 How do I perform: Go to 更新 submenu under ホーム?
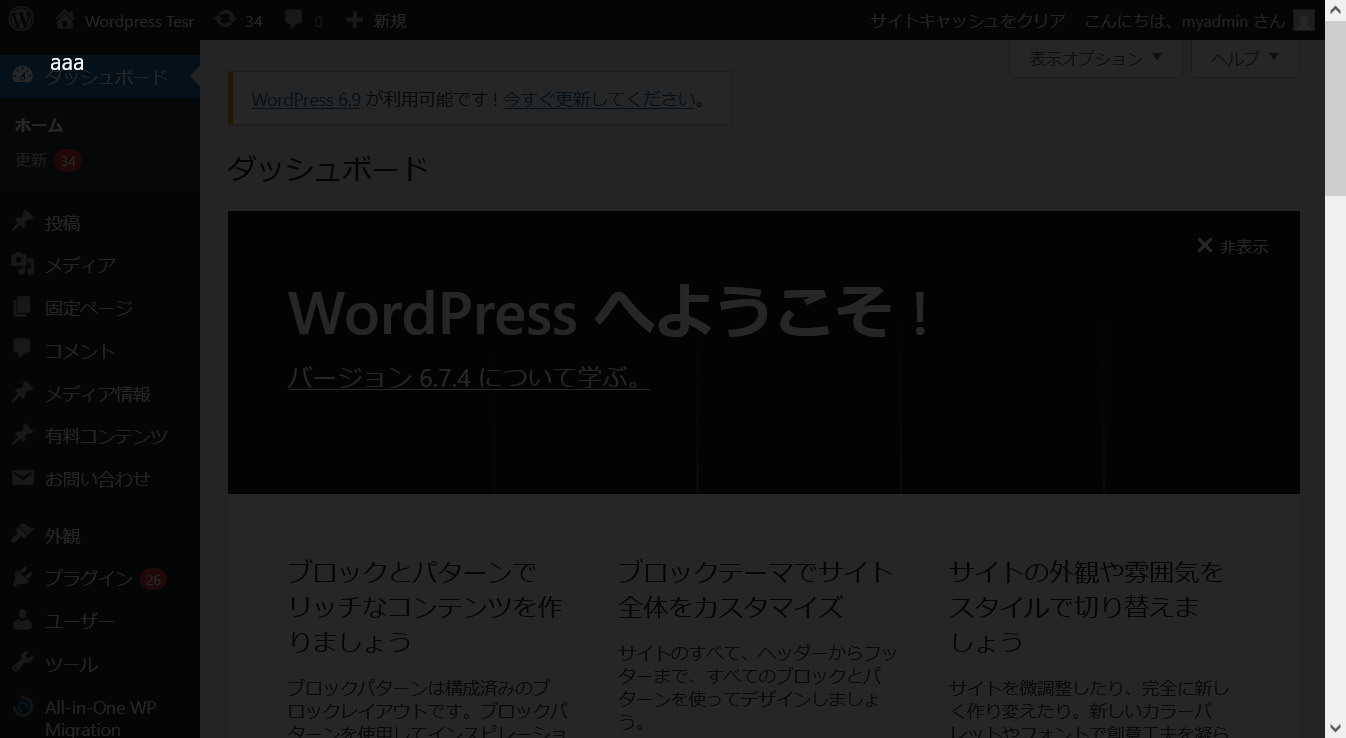[31, 160]
